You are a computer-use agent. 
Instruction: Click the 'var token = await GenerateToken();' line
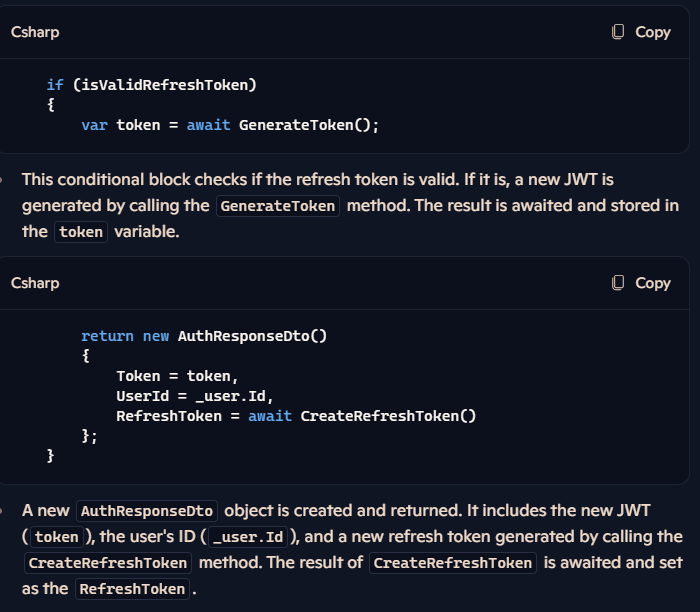[x=230, y=125]
